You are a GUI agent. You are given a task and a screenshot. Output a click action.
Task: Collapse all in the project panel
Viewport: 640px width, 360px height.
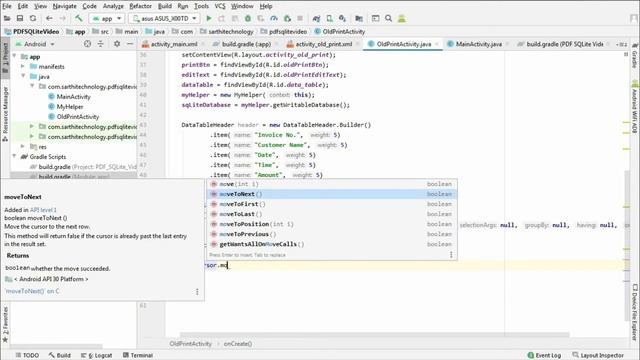[100, 44]
